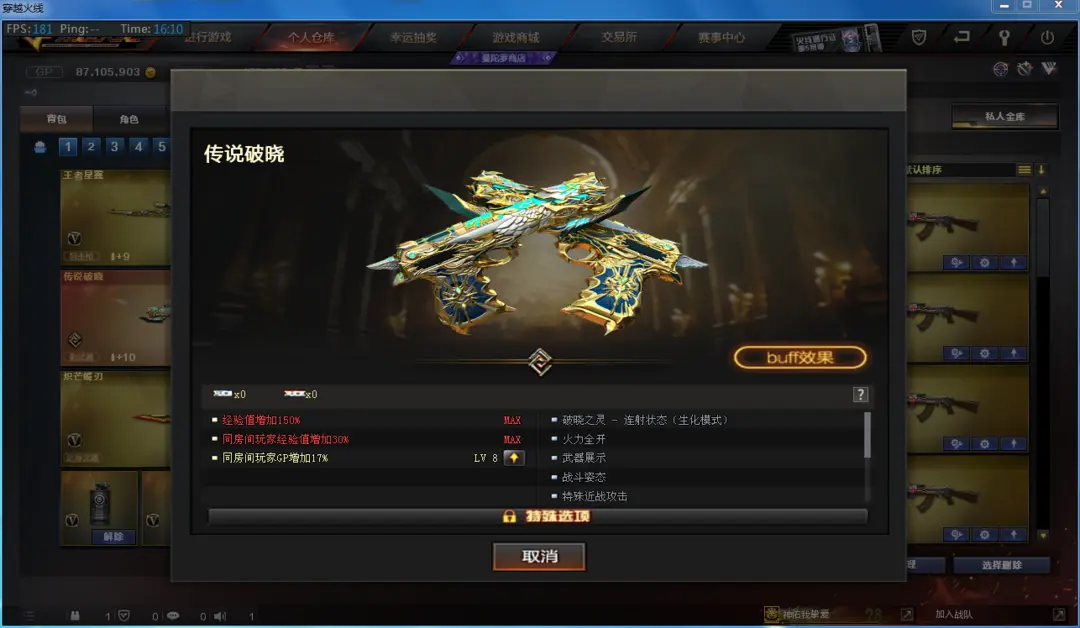Viewport: 1080px width, 628px height.
Task: Open the 交易所 tab
Action: (619, 37)
